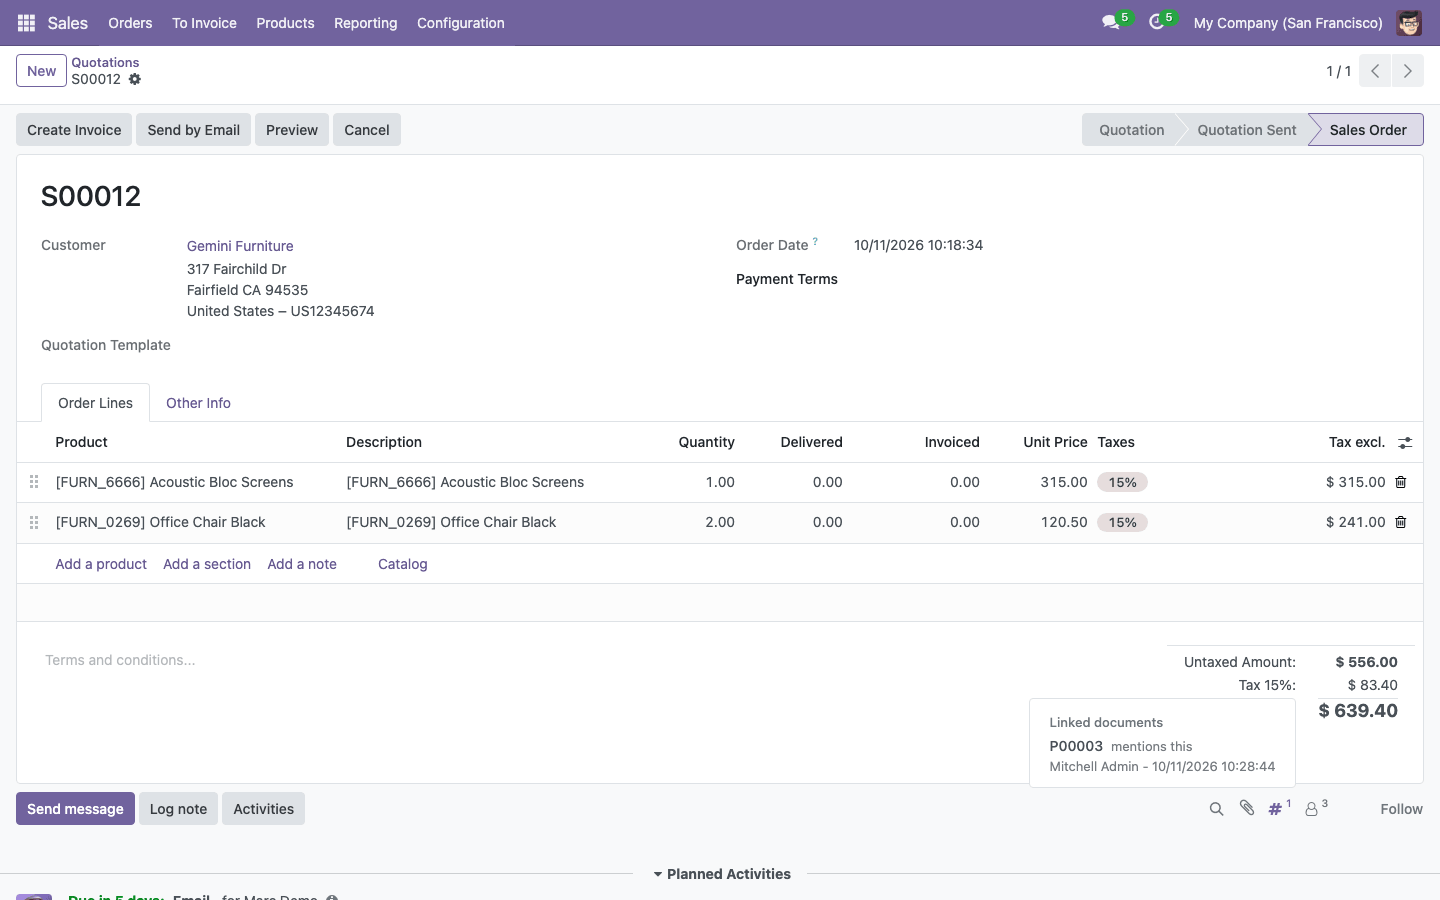This screenshot has height=900, width=1440.
Task: Search messages with the magnifier icon
Action: pyautogui.click(x=1216, y=809)
